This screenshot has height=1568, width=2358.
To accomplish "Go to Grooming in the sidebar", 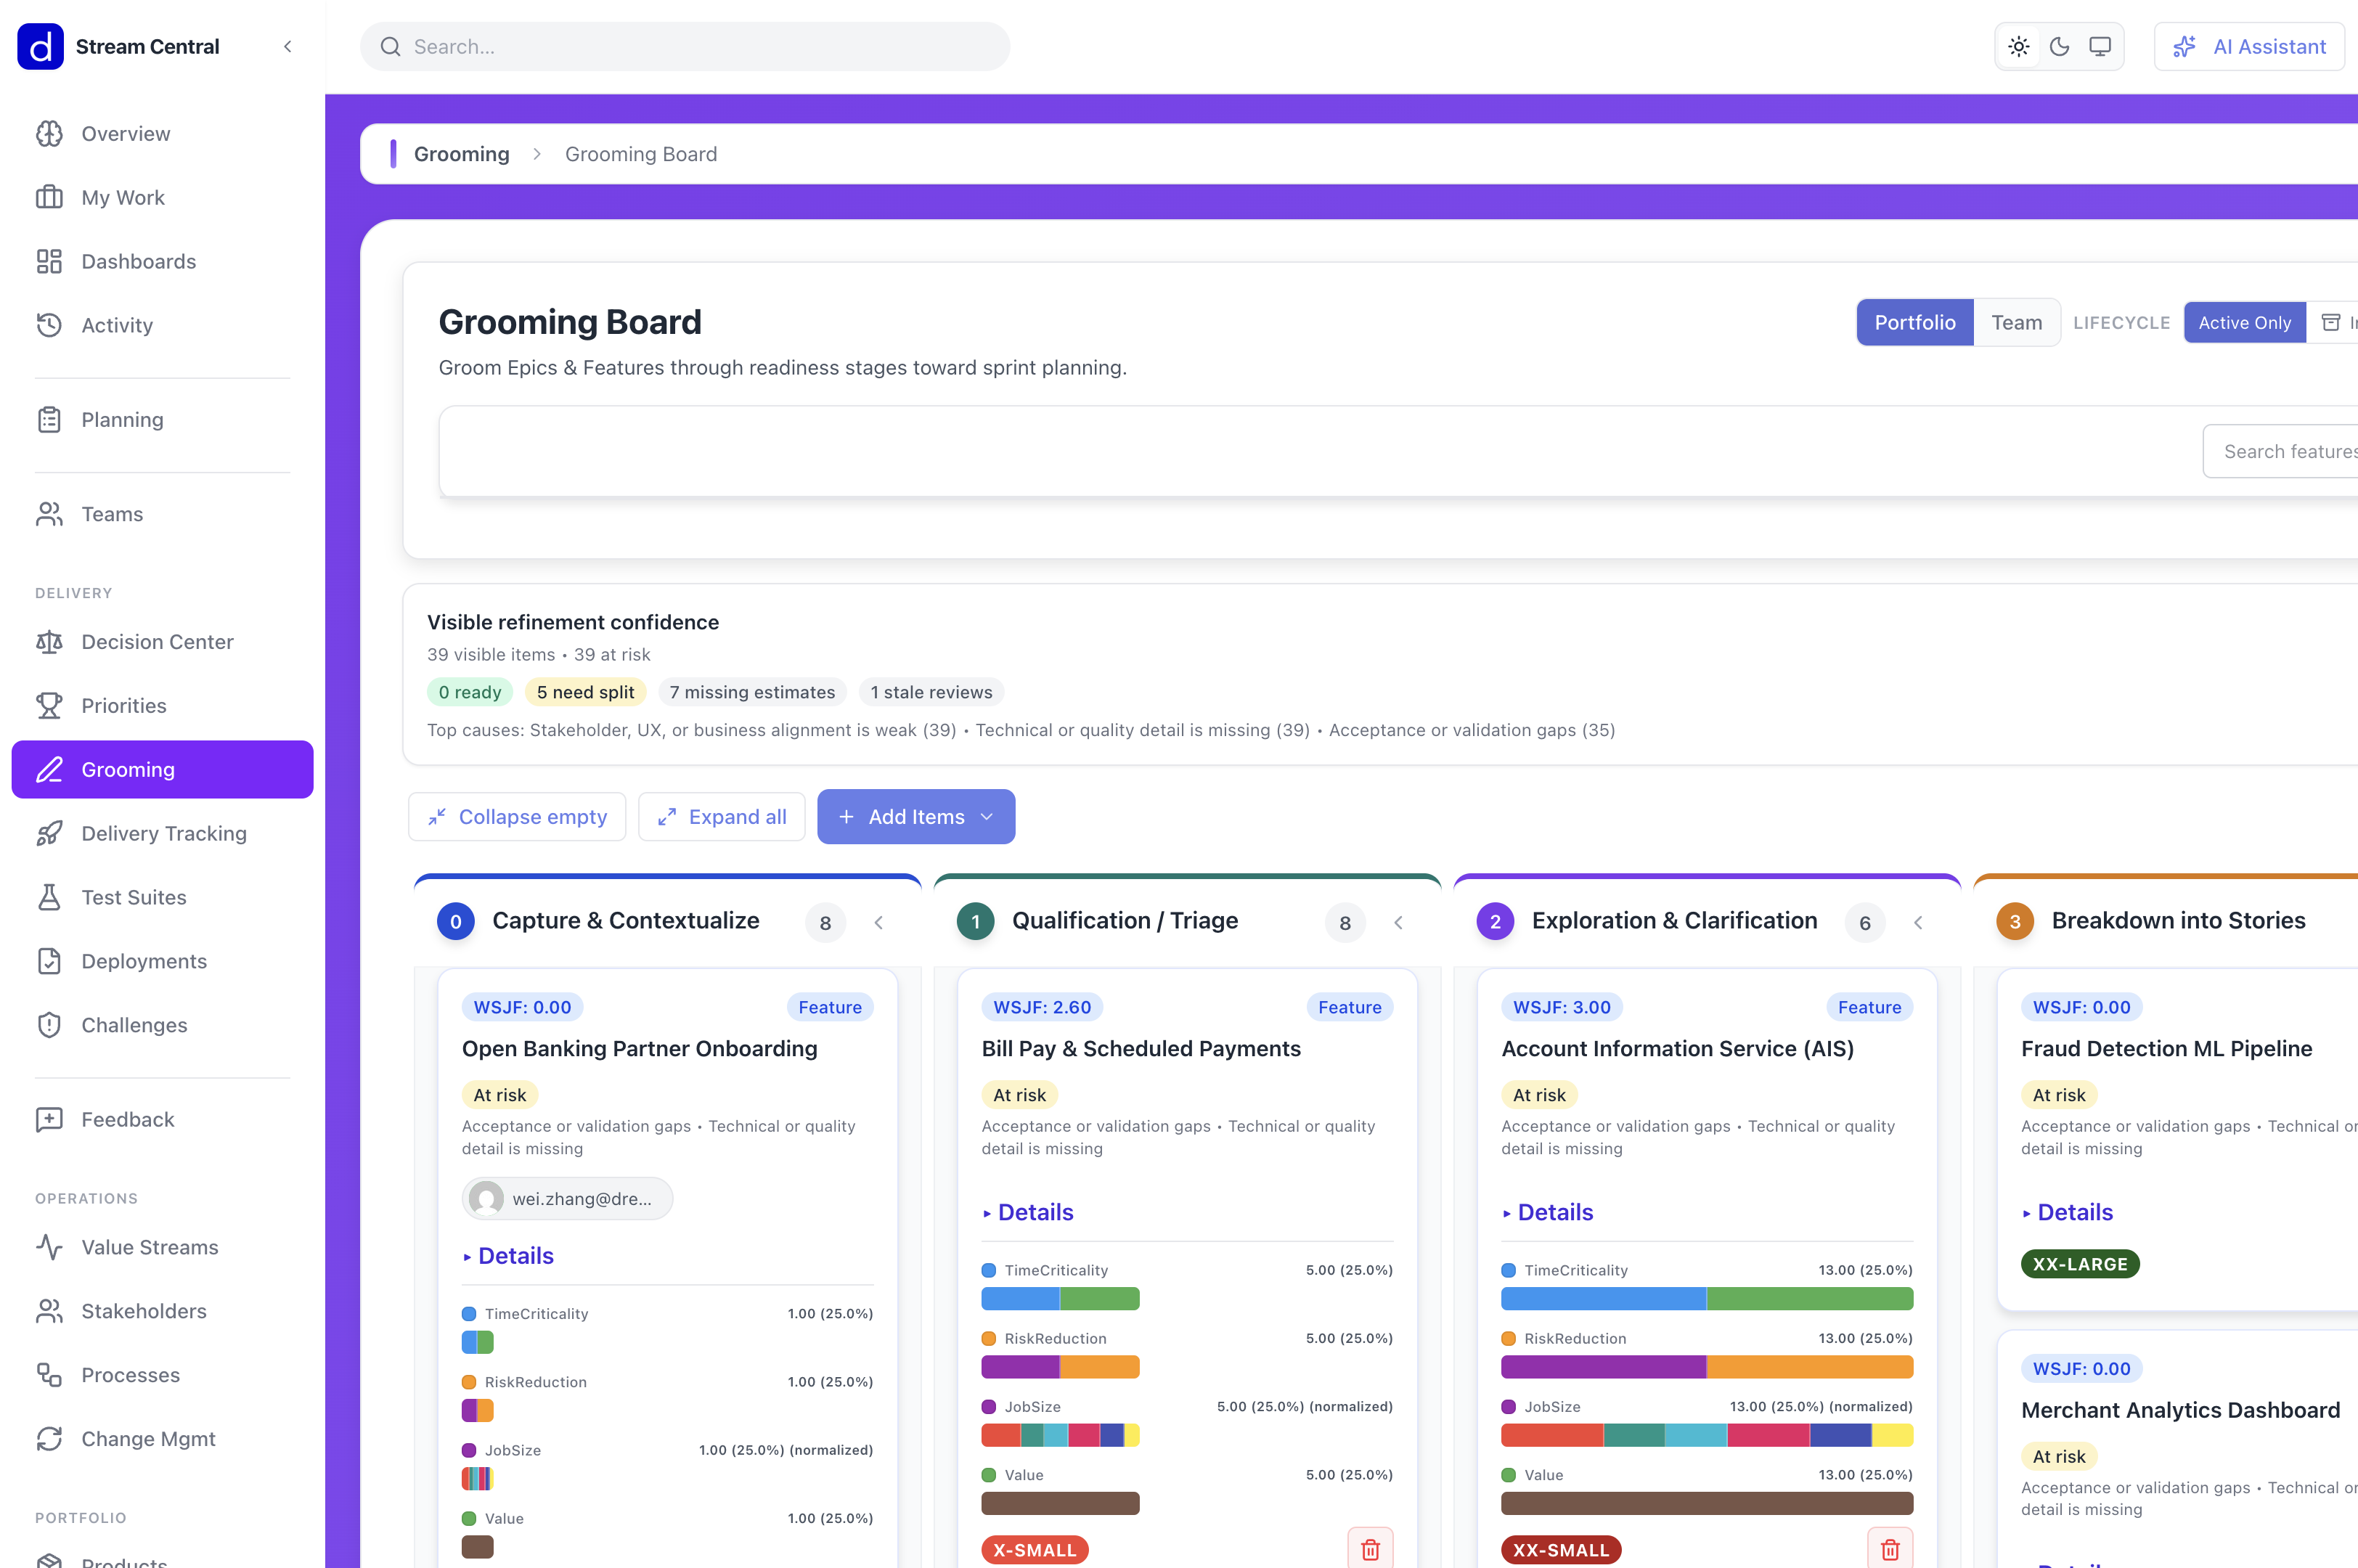I will point(162,770).
